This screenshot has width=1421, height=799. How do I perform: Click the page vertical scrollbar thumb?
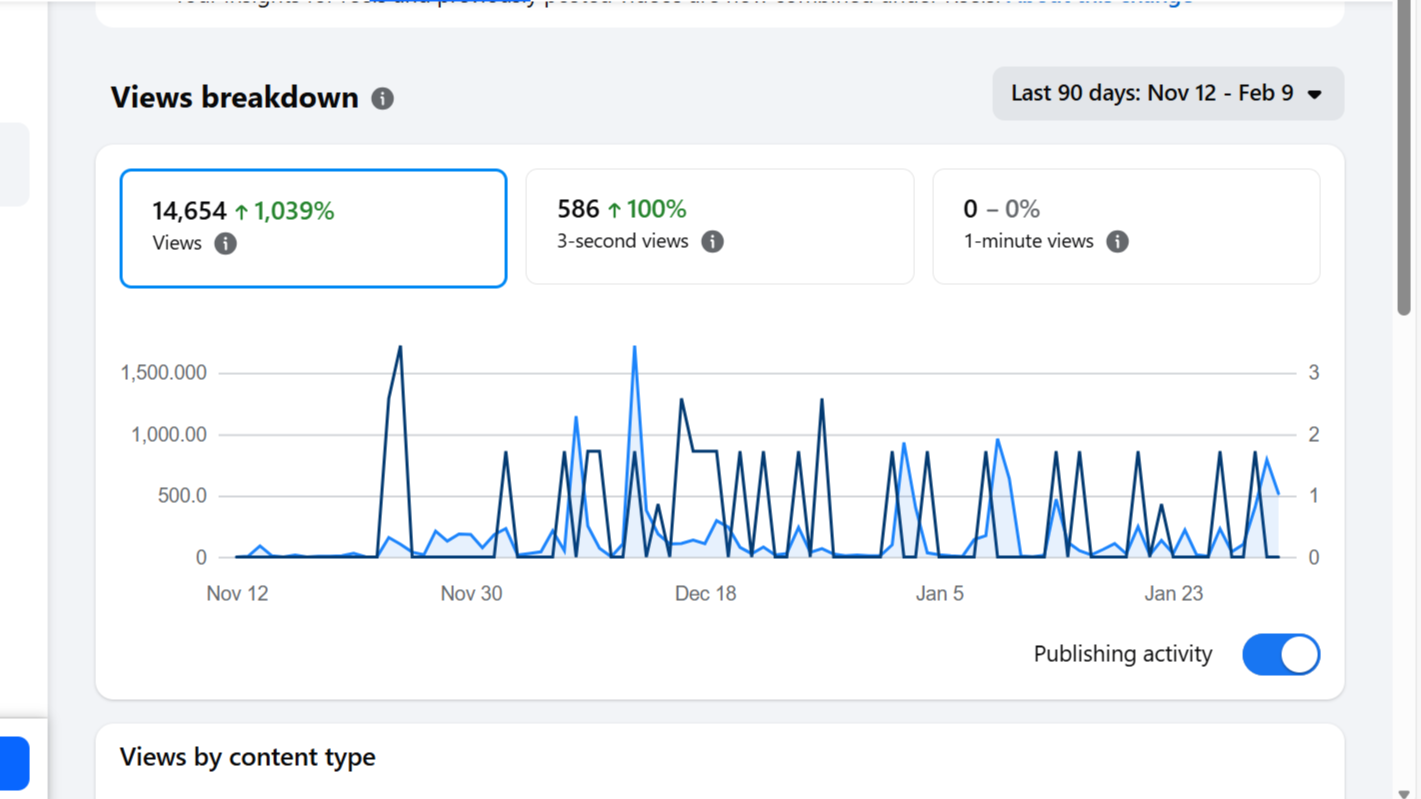[x=1404, y=160]
